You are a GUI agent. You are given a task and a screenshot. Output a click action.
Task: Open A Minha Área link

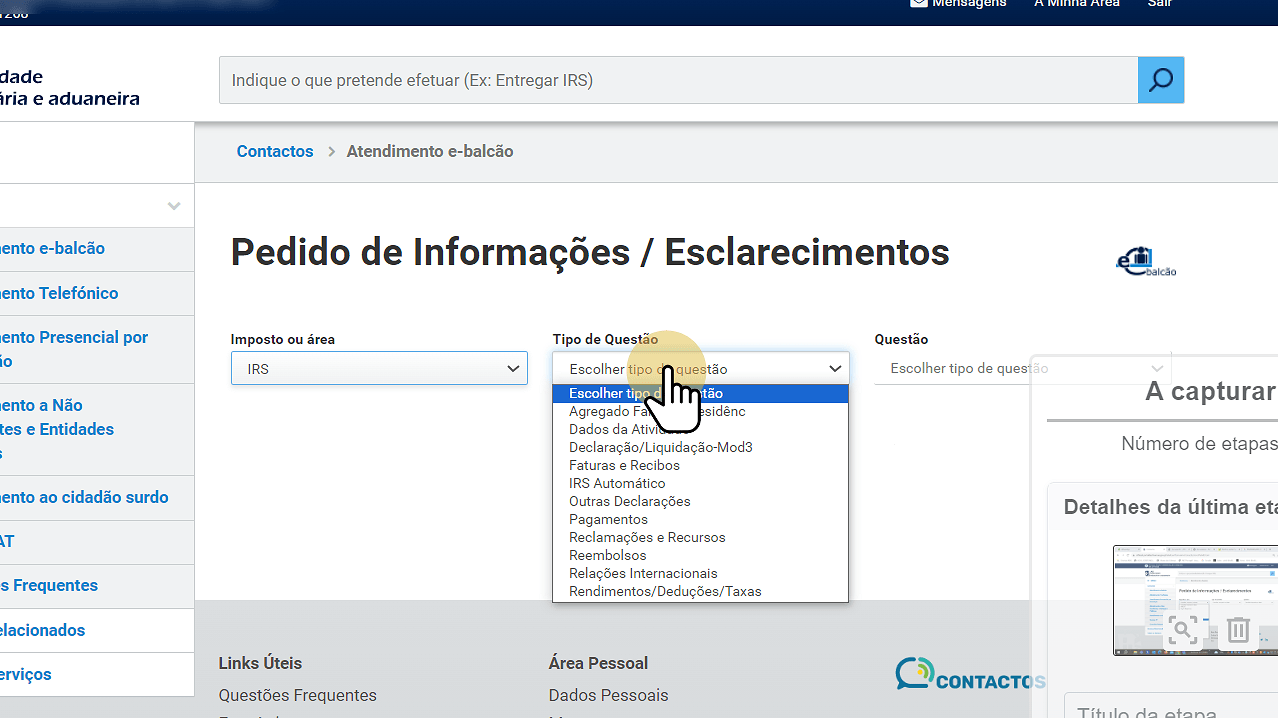tap(1076, 4)
